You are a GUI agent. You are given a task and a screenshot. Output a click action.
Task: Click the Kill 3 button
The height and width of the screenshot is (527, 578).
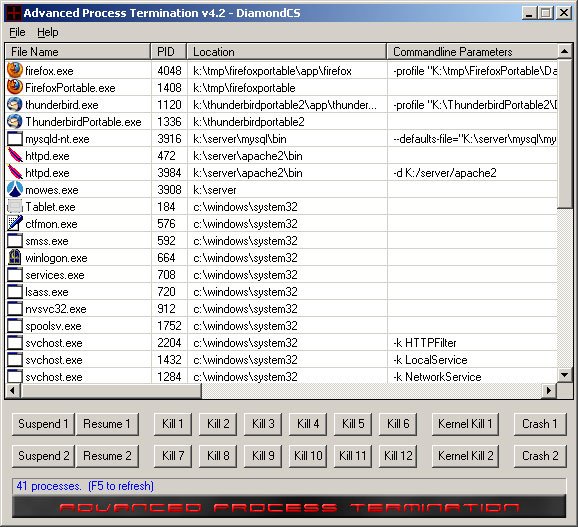click(x=263, y=424)
